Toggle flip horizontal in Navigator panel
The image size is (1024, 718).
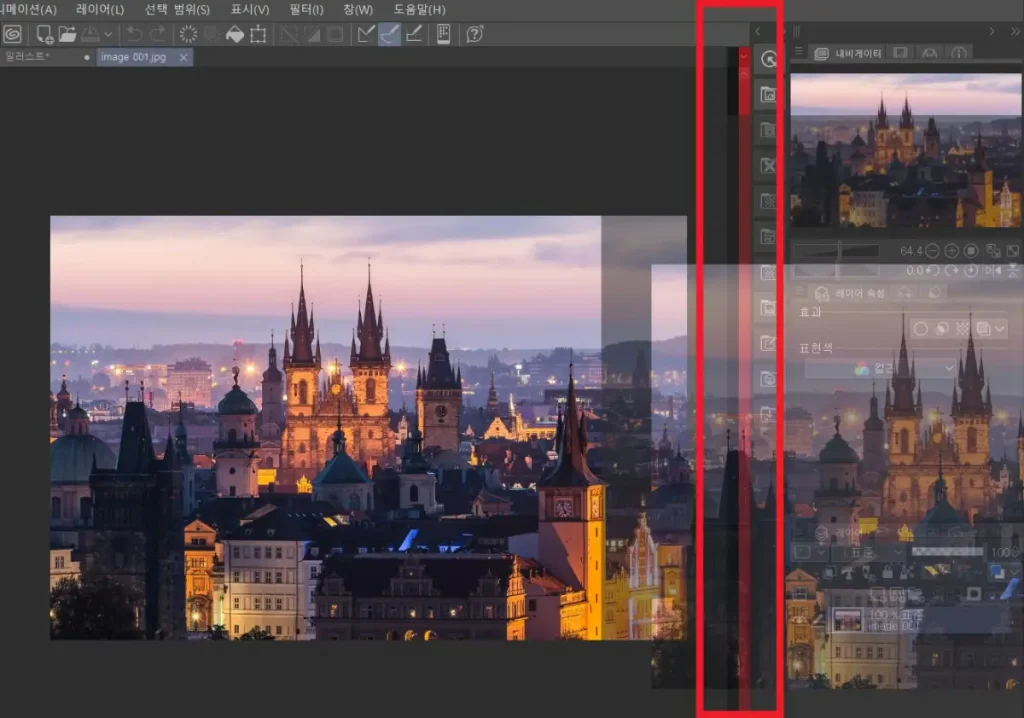pos(993,271)
